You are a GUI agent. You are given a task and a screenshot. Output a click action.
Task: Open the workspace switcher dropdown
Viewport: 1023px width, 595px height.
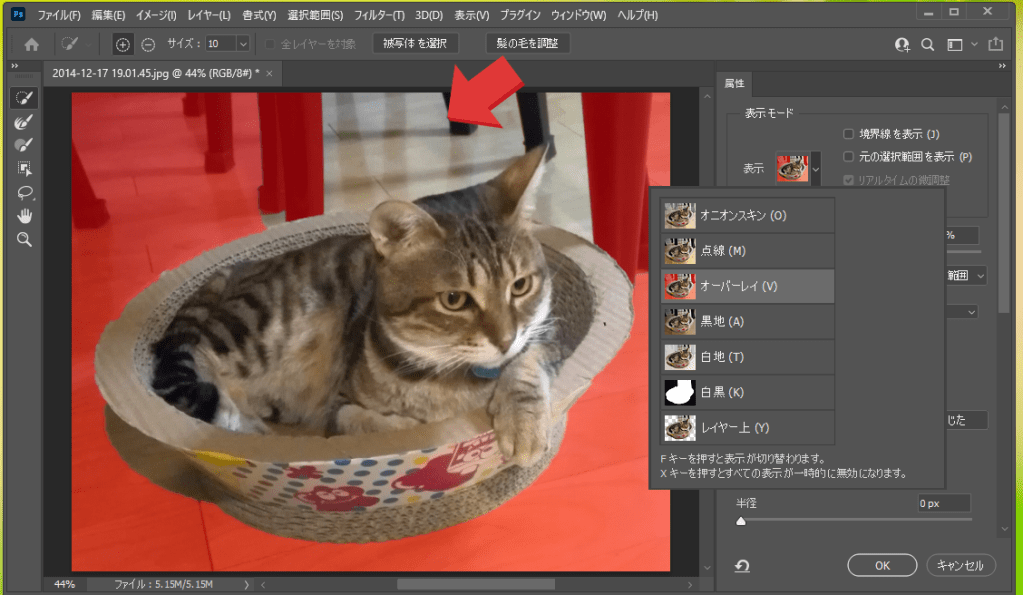[959, 44]
